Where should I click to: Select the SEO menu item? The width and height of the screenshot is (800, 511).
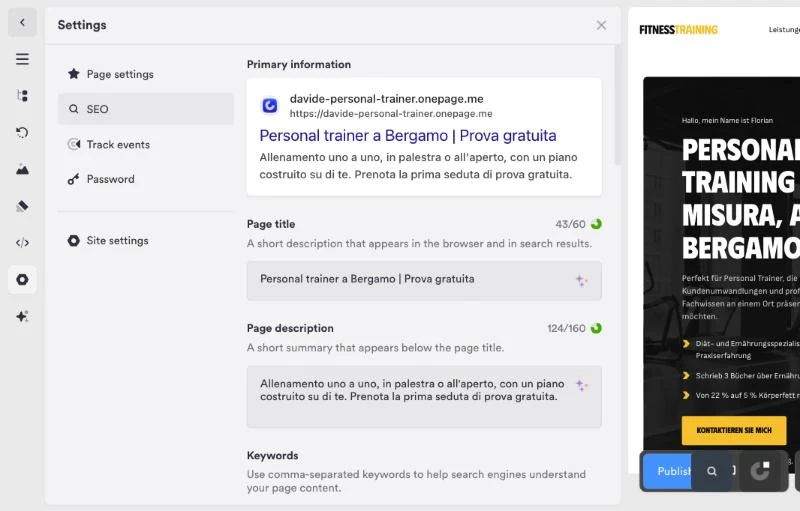(x=146, y=109)
